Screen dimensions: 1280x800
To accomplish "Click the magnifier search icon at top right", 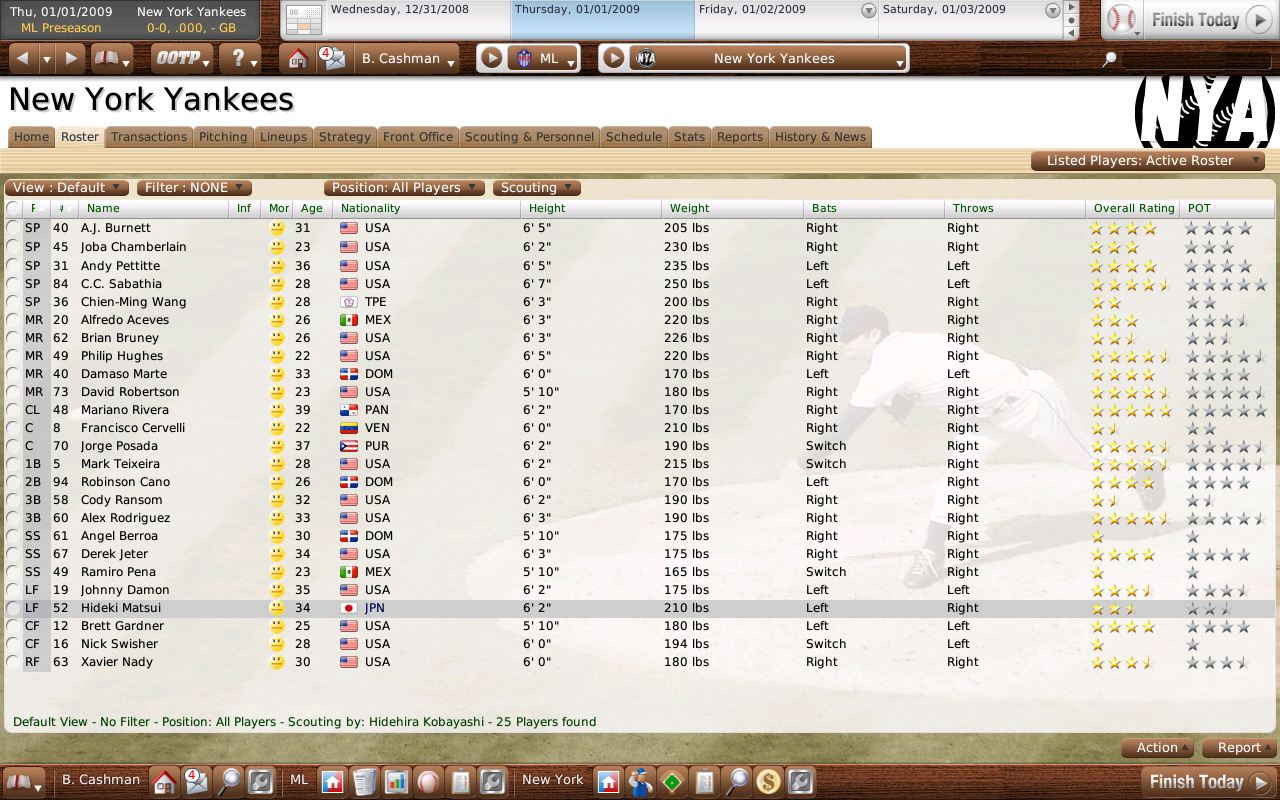I will point(1108,60).
